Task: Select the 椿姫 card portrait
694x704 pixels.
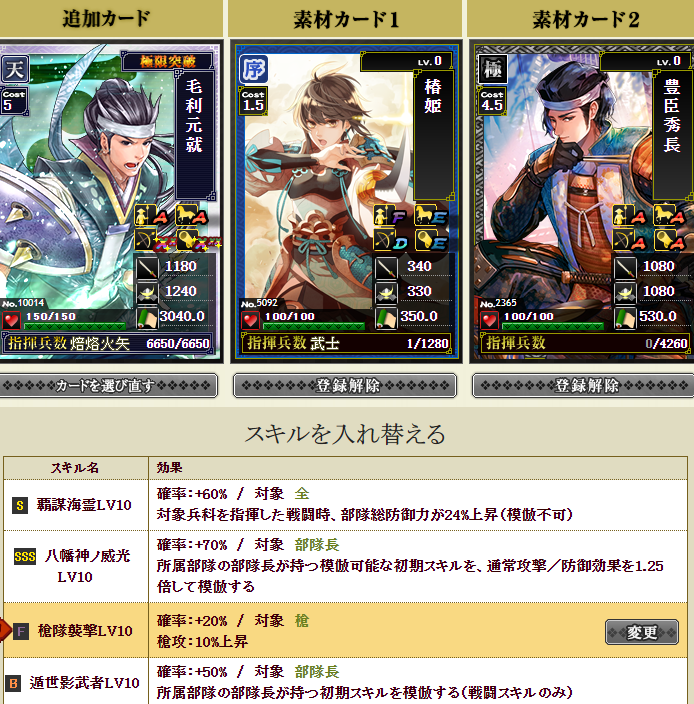Action: coord(346,202)
